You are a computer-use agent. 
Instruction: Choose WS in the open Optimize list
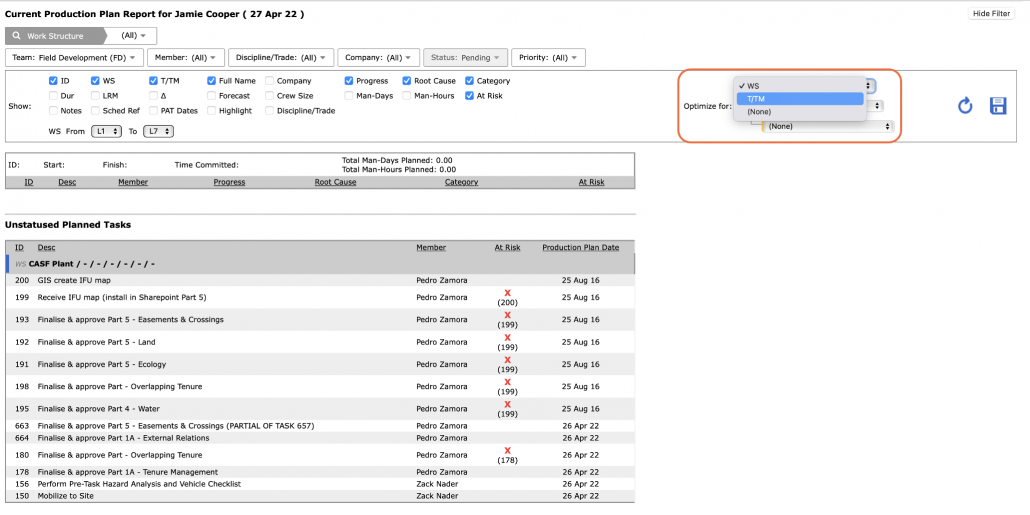(x=799, y=86)
